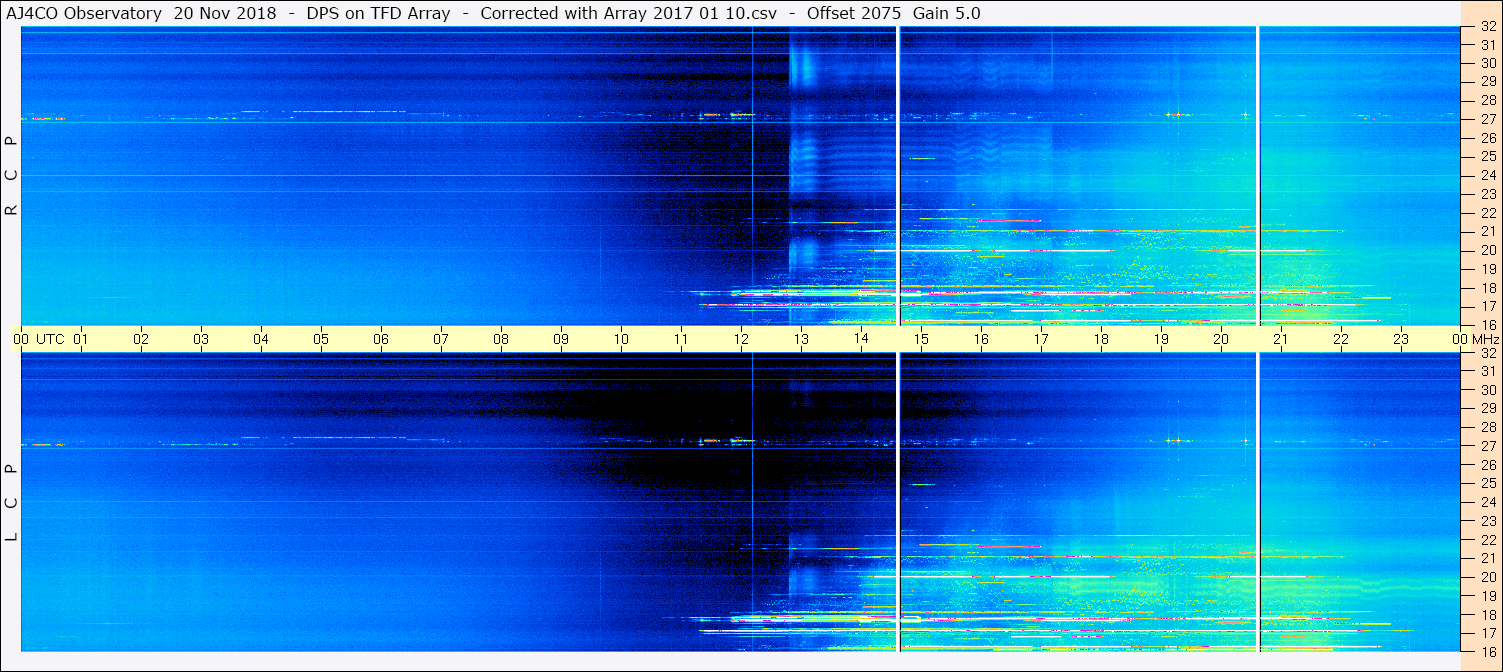The image size is (1503, 672).
Task: Click 'Corrected with Array 2017 01 10.csv' text
Action: pos(628,13)
